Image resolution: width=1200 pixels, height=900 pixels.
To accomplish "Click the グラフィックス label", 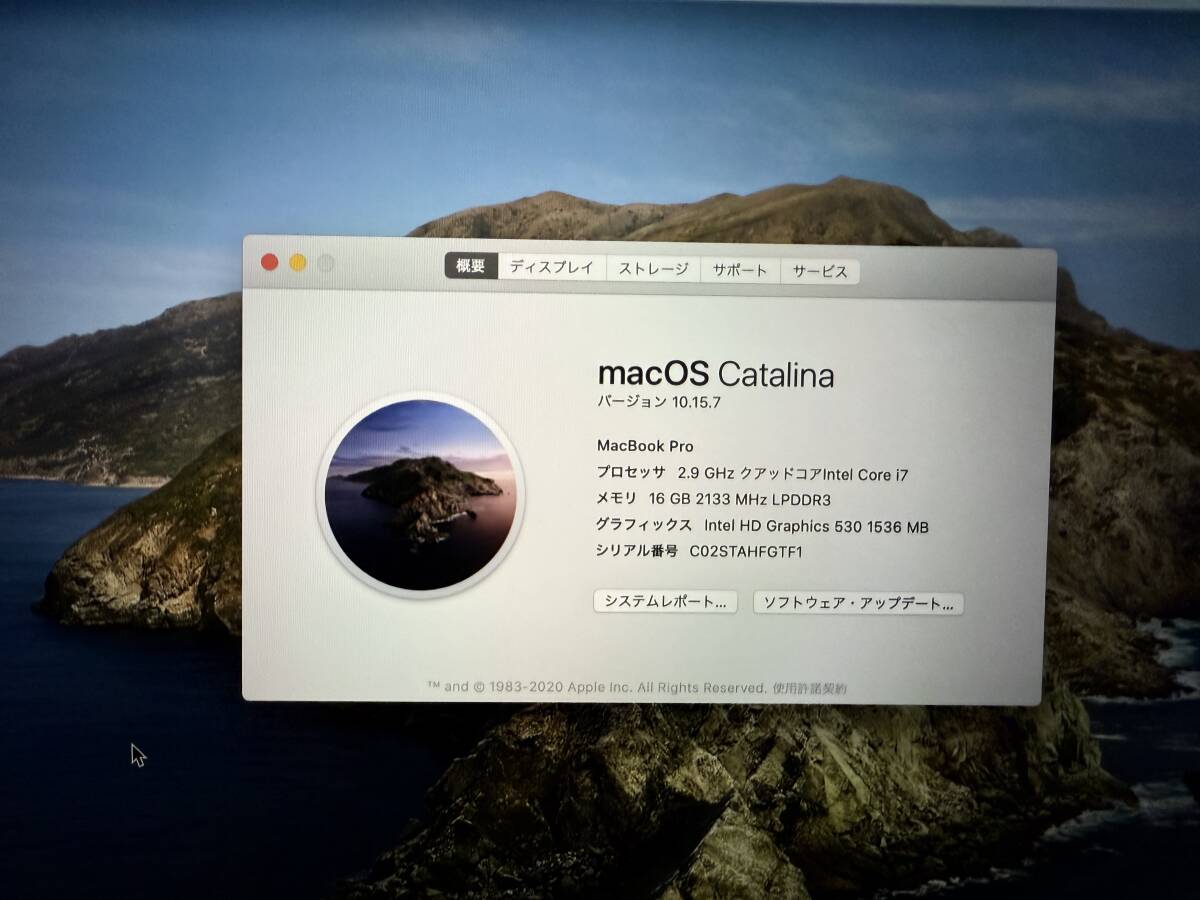I will [644, 524].
